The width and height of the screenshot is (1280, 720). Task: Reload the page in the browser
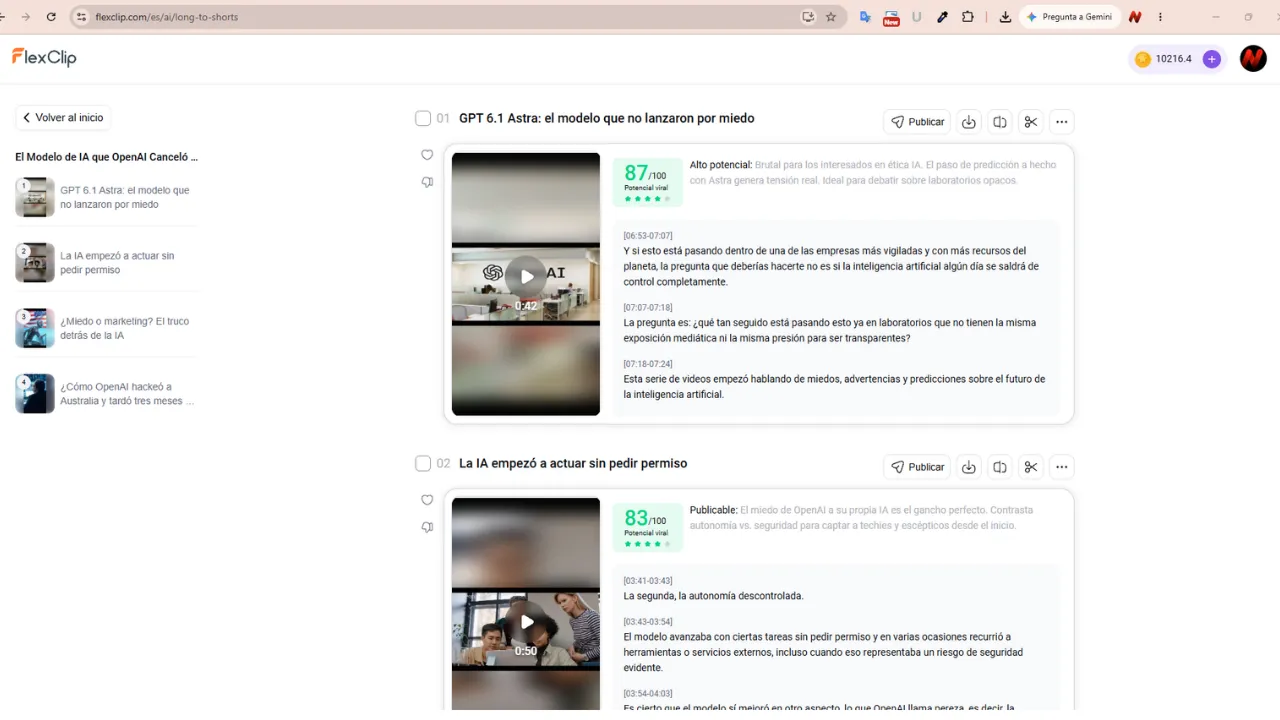point(51,17)
